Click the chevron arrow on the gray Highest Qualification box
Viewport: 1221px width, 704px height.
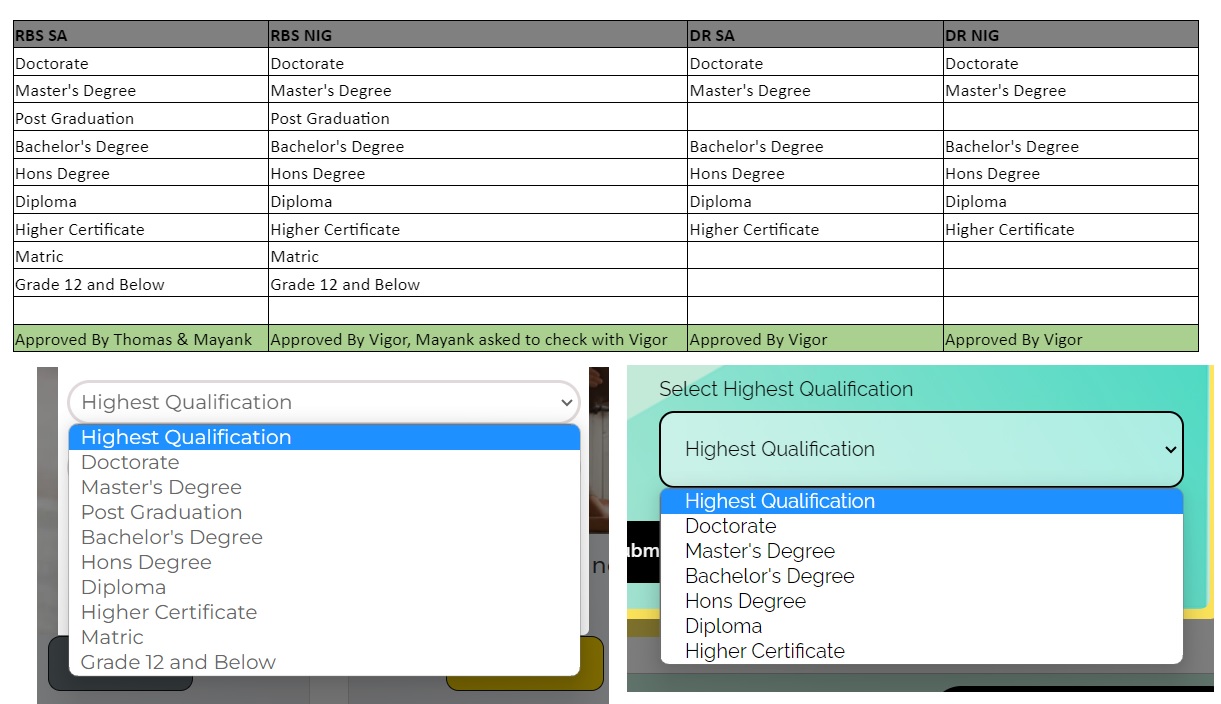[x=566, y=403]
